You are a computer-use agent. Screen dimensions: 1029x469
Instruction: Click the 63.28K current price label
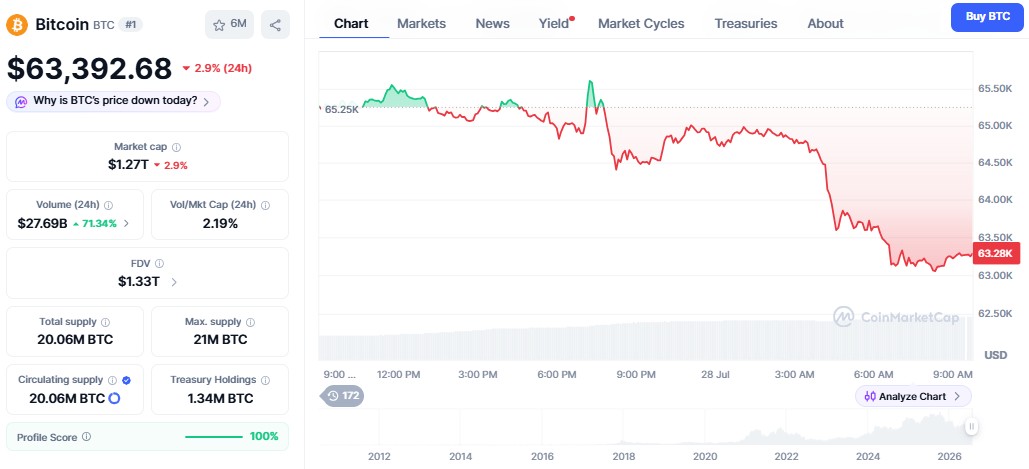point(995,253)
